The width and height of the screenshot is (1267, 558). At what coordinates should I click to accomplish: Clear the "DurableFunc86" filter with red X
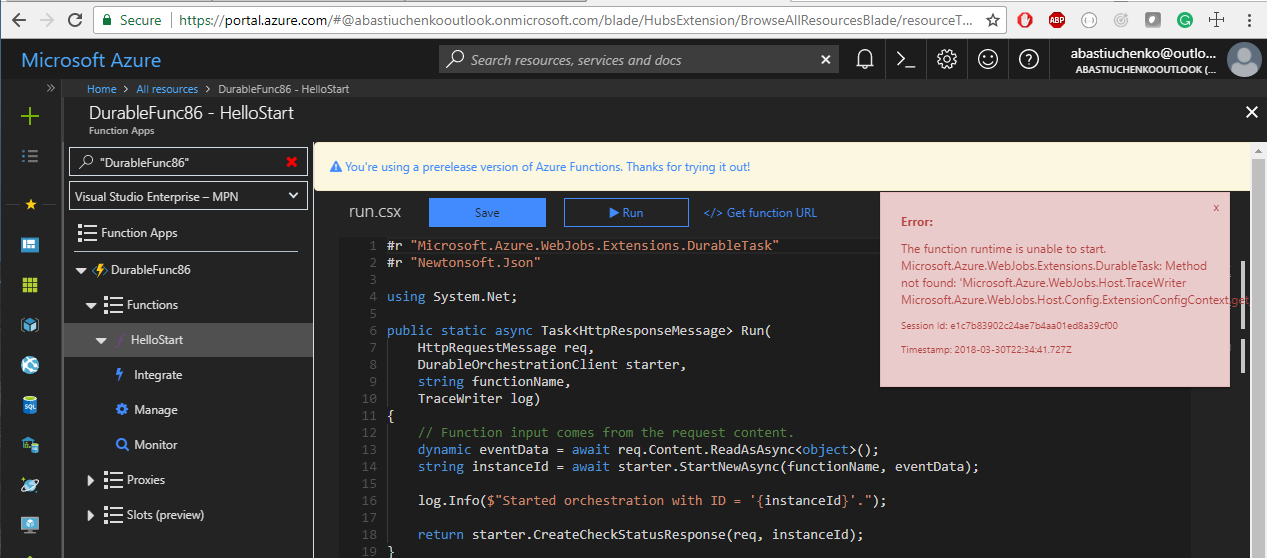291,162
